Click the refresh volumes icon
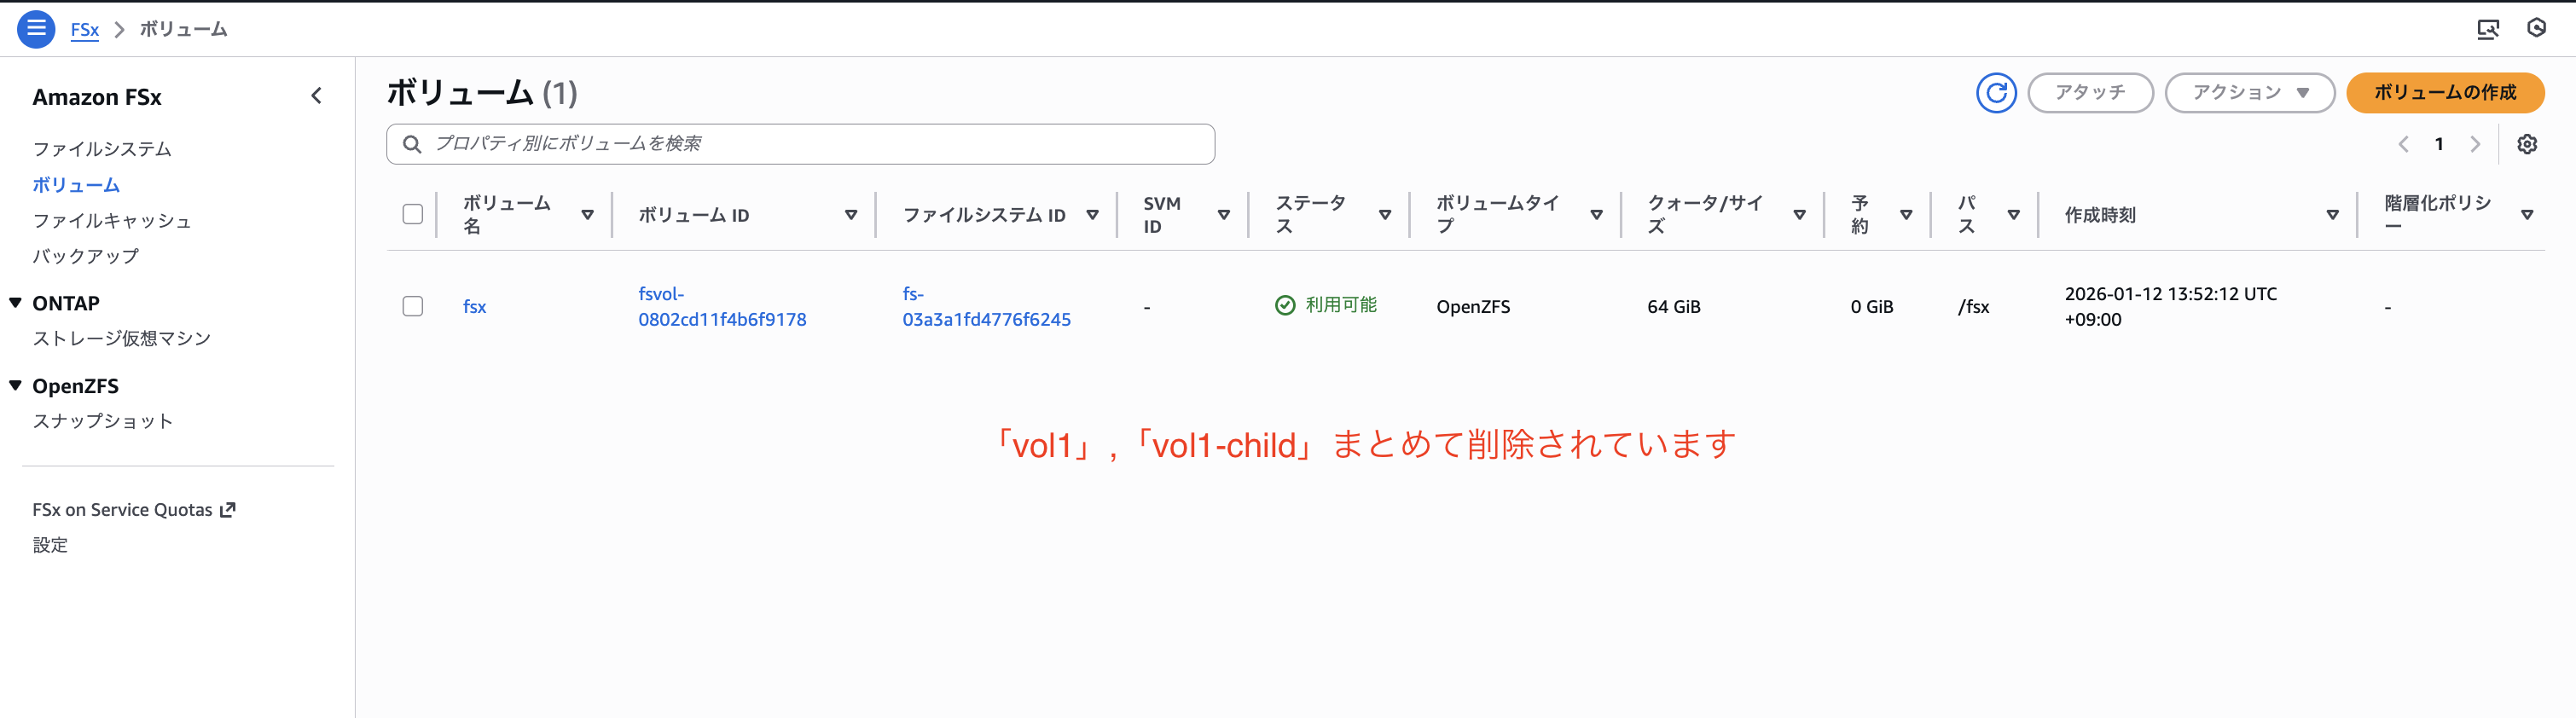Image resolution: width=2576 pixels, height=718 pixels. click(1995, 93)
